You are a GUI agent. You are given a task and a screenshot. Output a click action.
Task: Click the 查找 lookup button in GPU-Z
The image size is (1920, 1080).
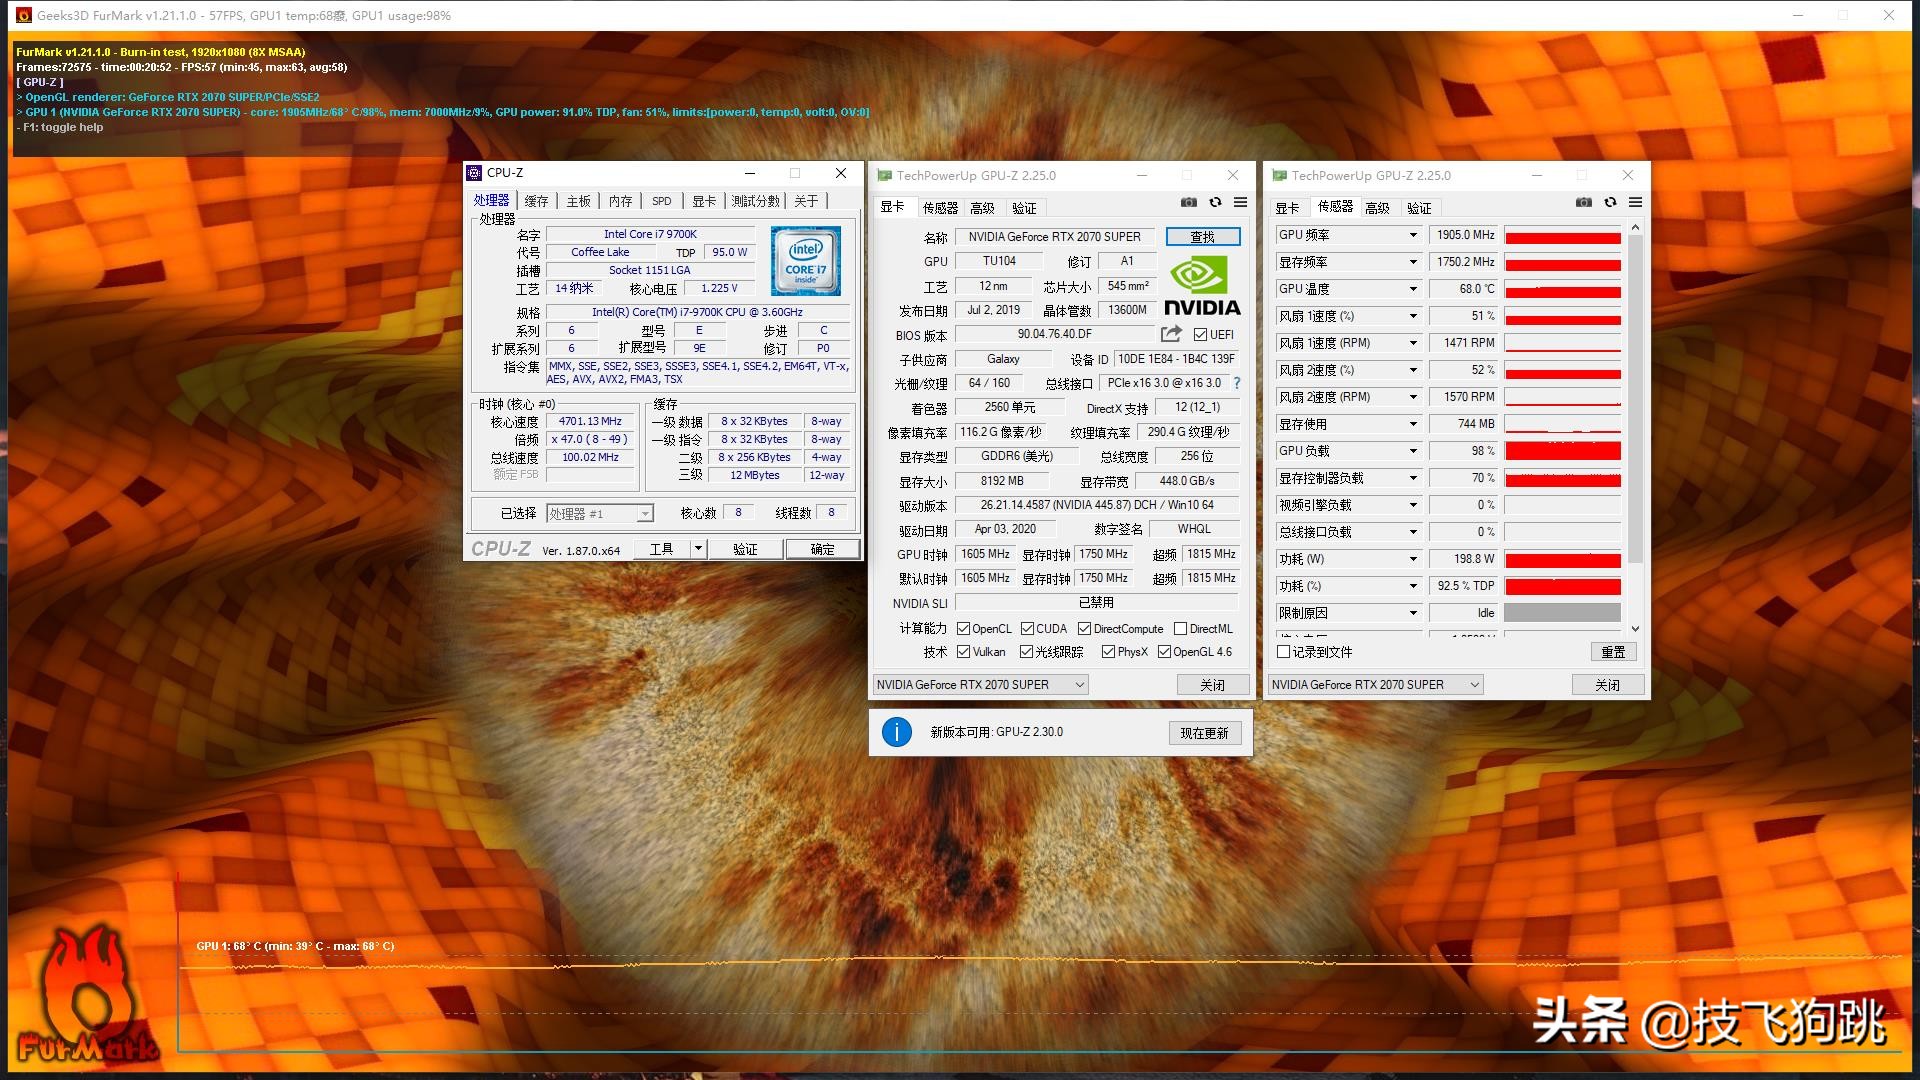[x=1203, y=236]
